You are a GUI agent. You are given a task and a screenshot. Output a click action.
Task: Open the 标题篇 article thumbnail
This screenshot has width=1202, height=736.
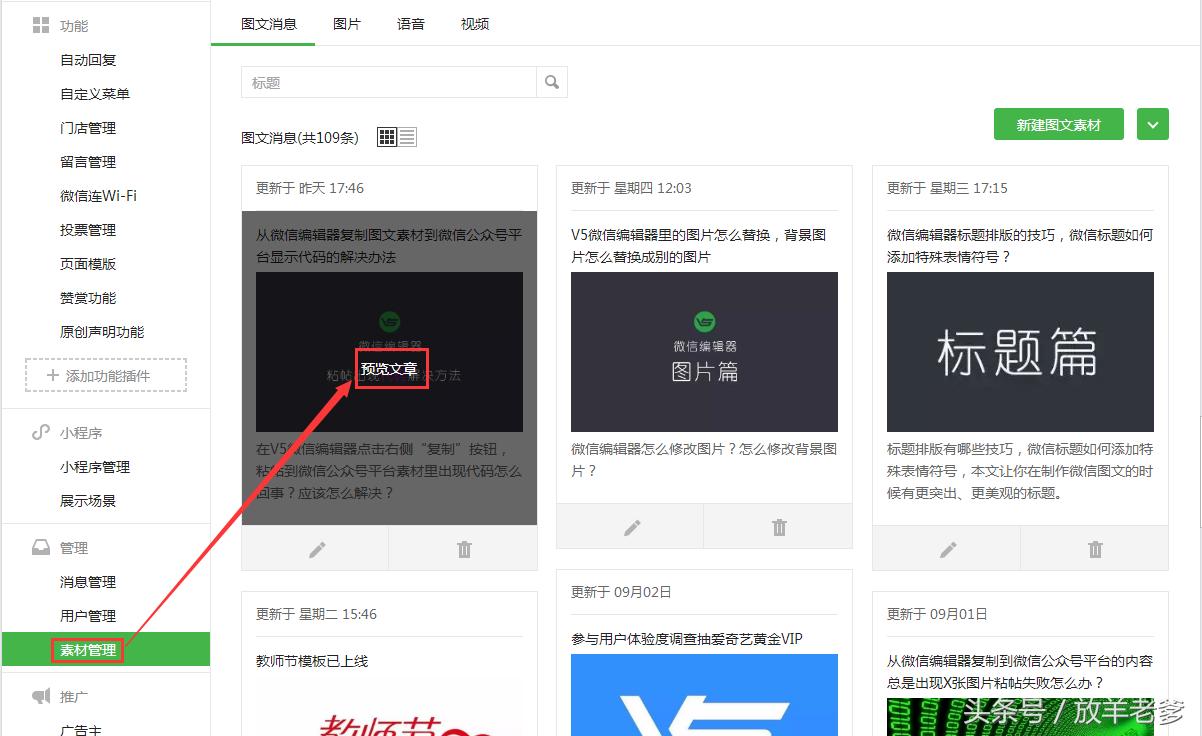(1019, 352)
